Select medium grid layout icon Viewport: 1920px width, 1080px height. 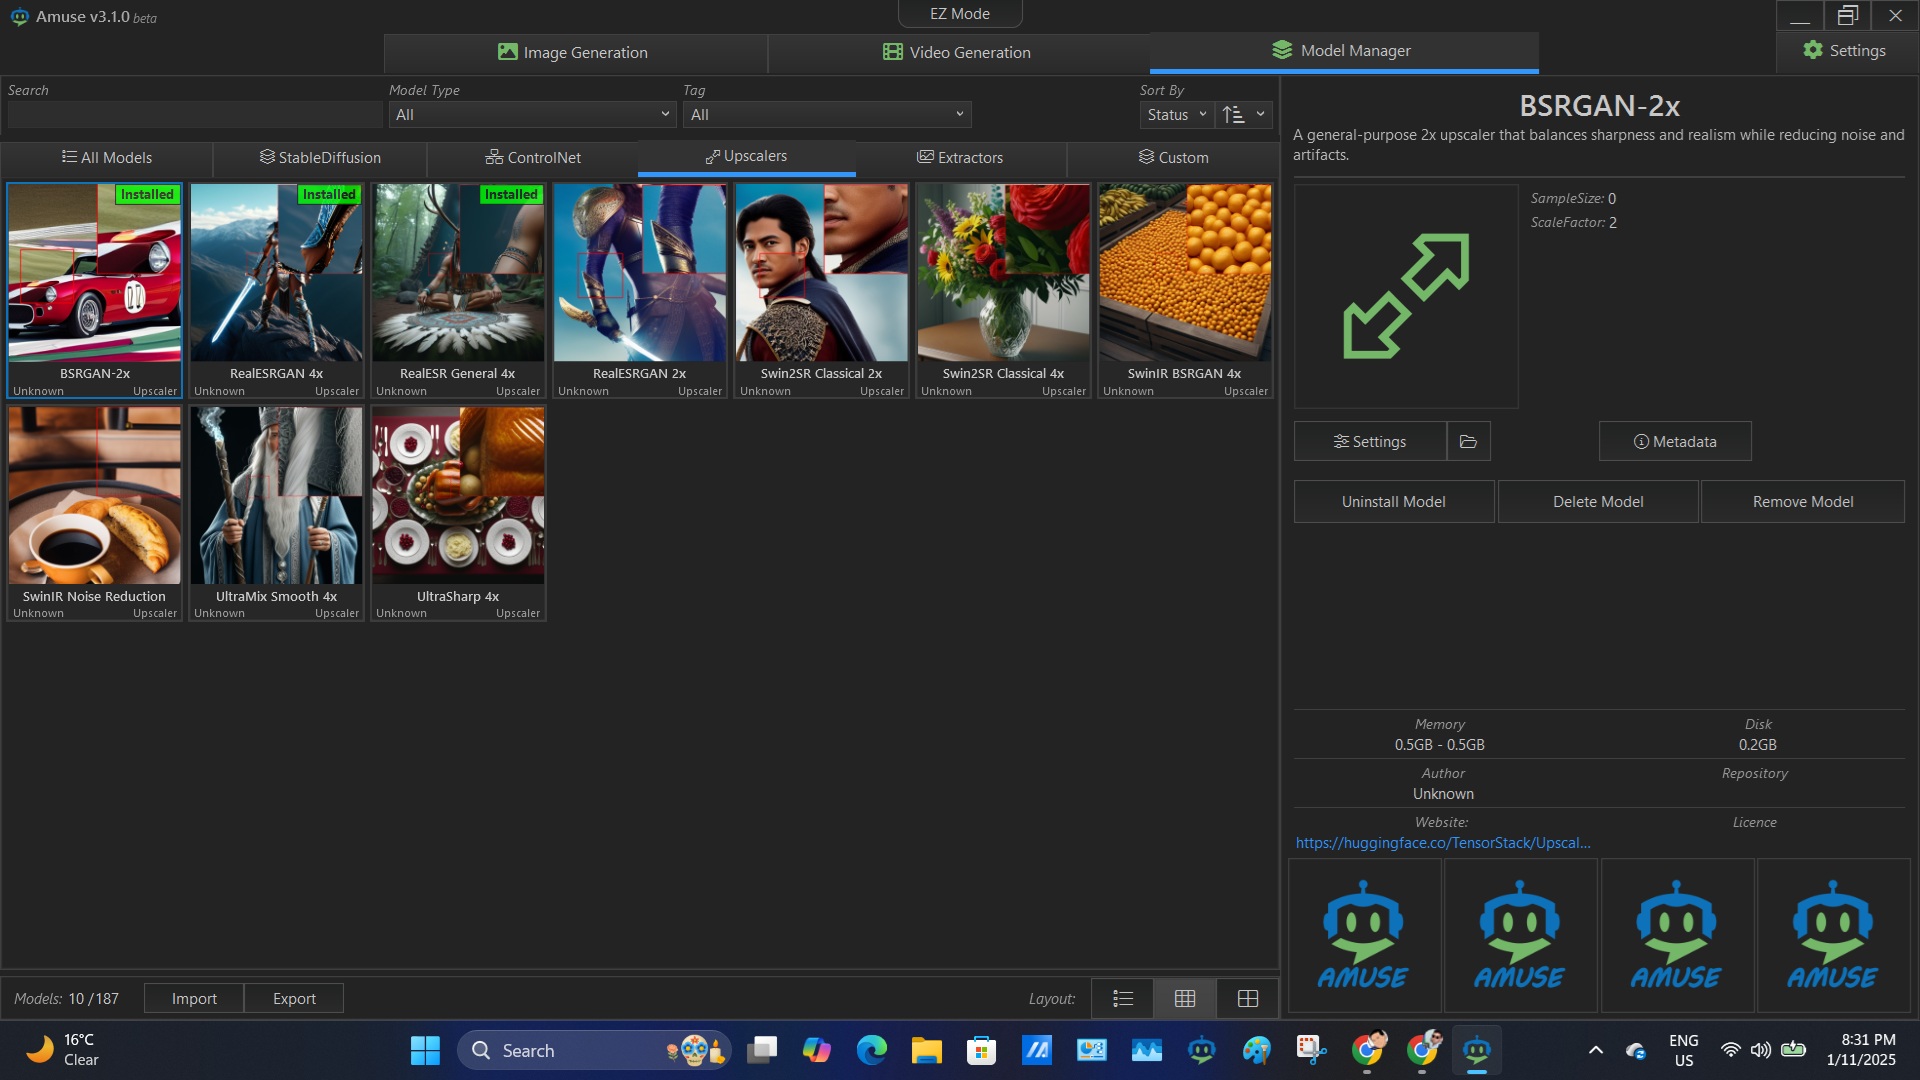click(1185, 998)
